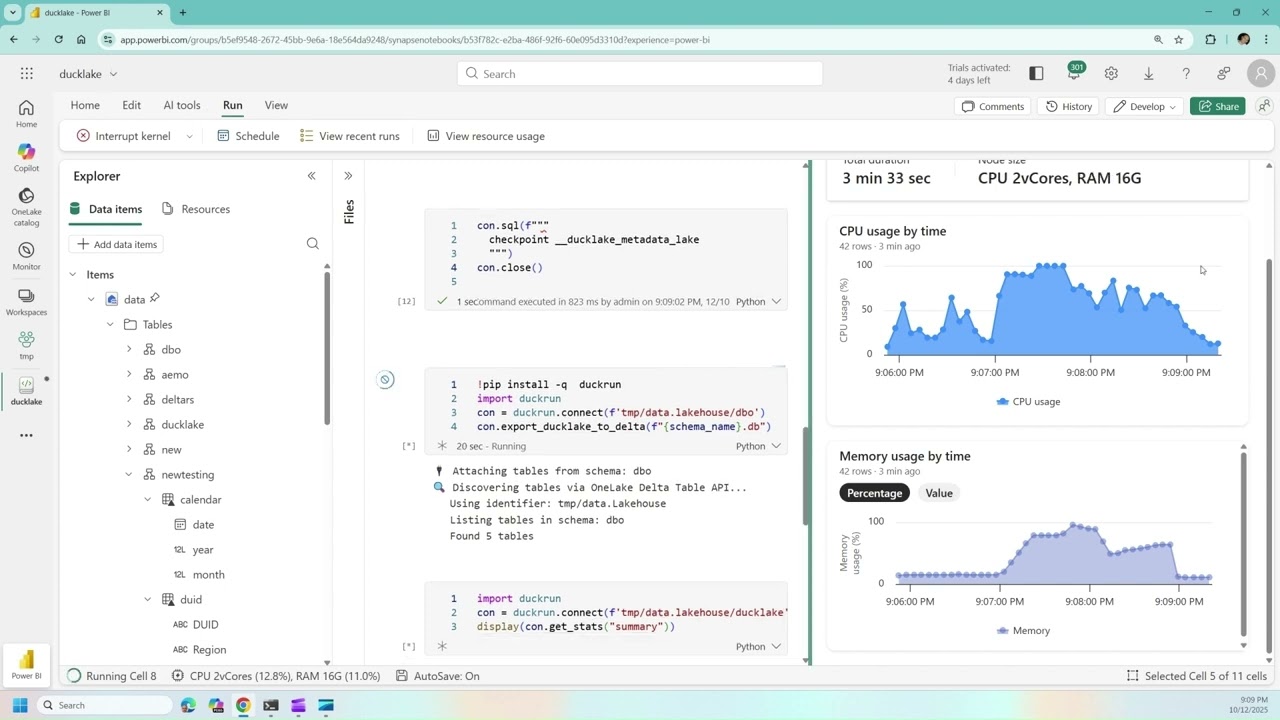Collapse the Tables folder
1280x720 pixels.
click(110, 324)
